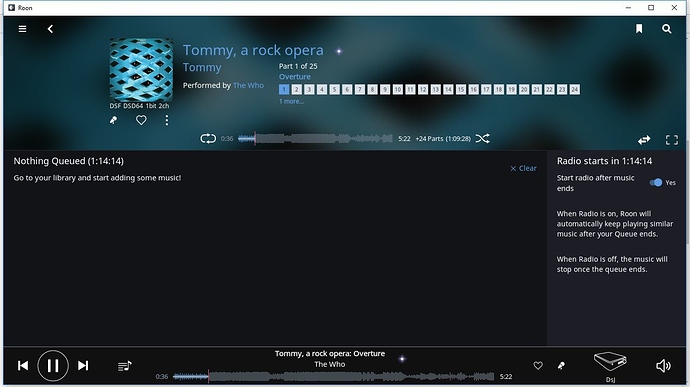Click 'The Who' in the footer
Viewport: 690px width, 387px height.
(330, 364)
